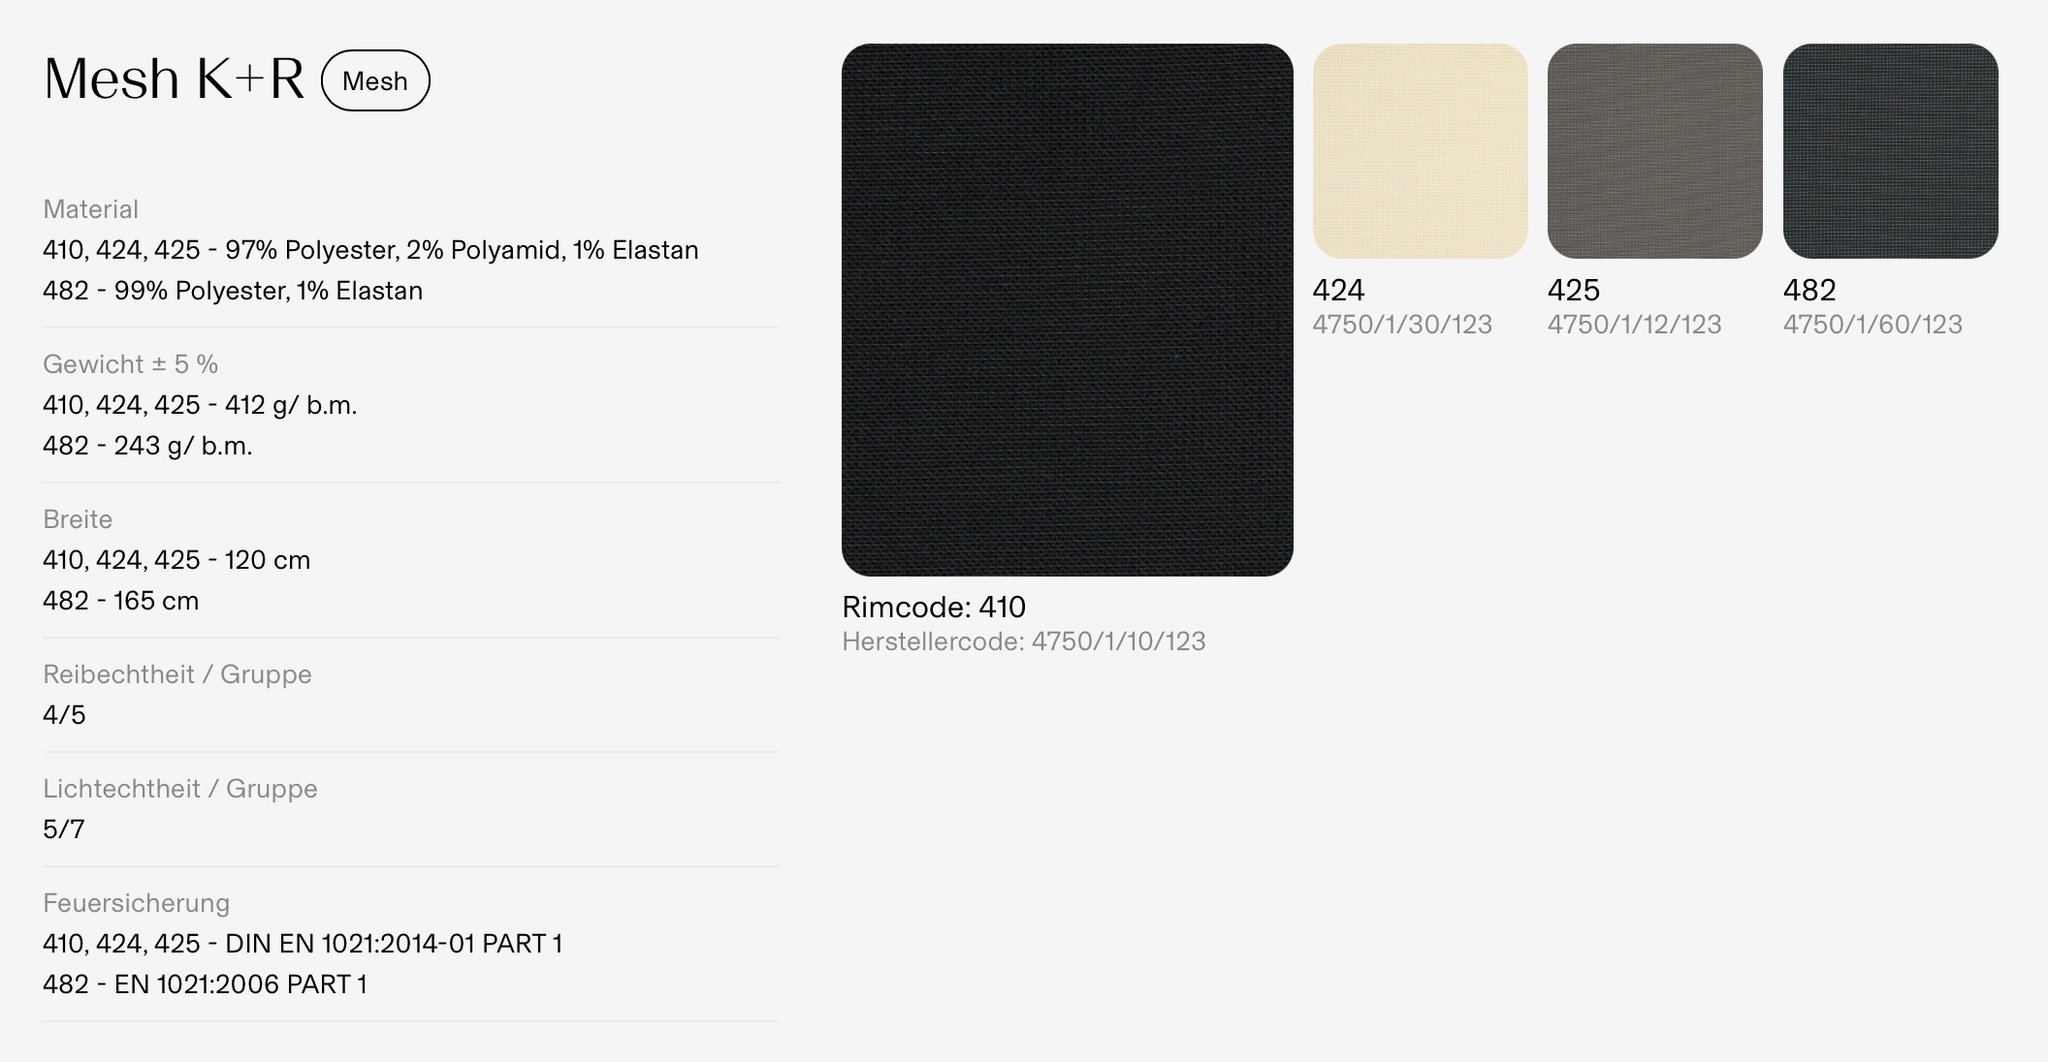
Task: Click manufacturer code 4750/1/30/123
Action: pos(1402,324)
